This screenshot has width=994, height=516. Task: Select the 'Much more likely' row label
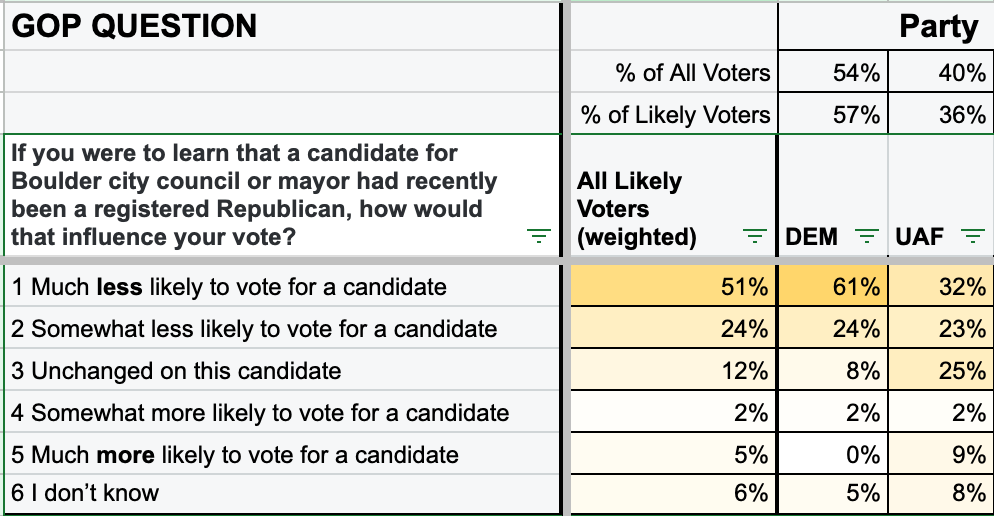pyautogui.click(x=282, y=454)
